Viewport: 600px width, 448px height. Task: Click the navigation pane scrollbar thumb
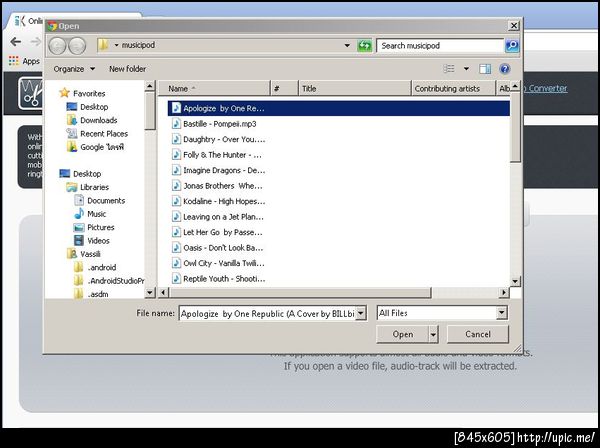pyautogui.click(x=150, y=111)
